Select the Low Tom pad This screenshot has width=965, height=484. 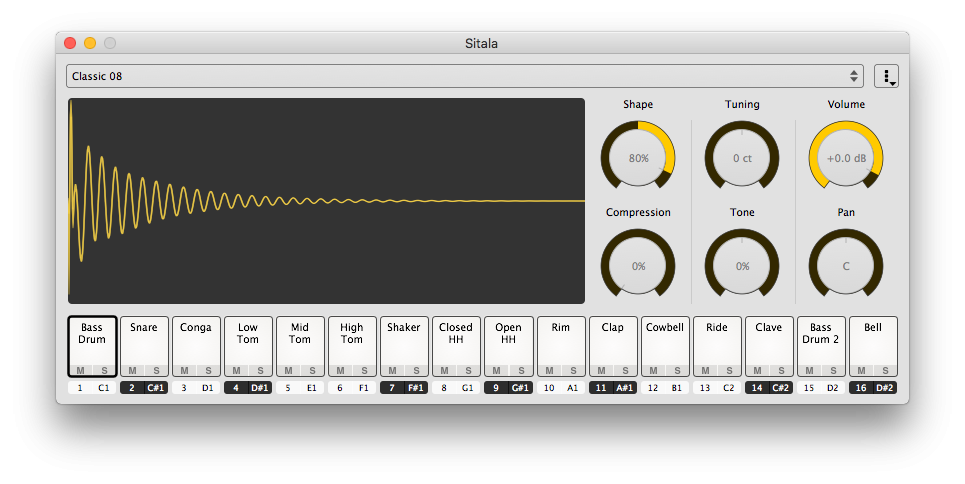pyautogui.click(x=248, y=346)
